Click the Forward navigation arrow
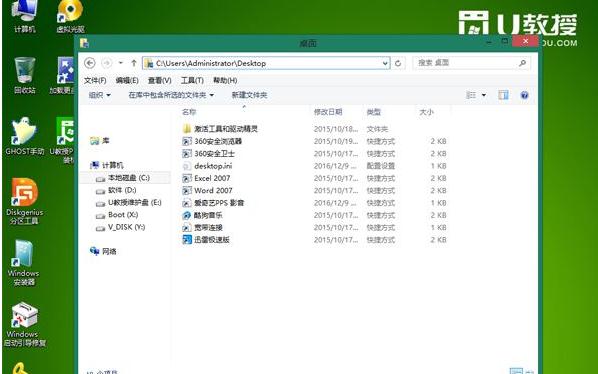This screenshot has width=598, height=374. coord(107,63)
